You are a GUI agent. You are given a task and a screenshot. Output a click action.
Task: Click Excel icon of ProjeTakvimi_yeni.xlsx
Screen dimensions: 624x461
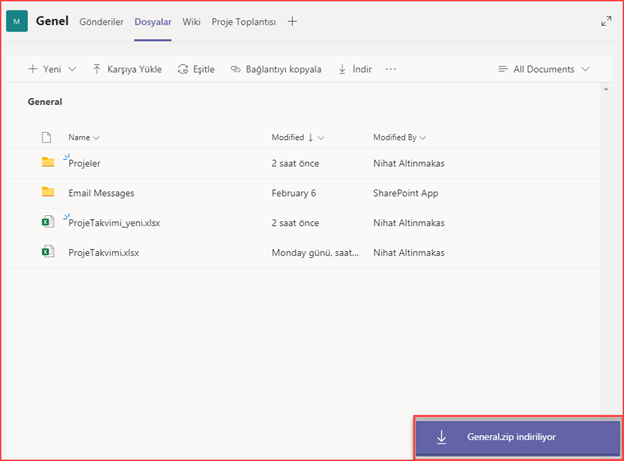(x=48, y=222)
